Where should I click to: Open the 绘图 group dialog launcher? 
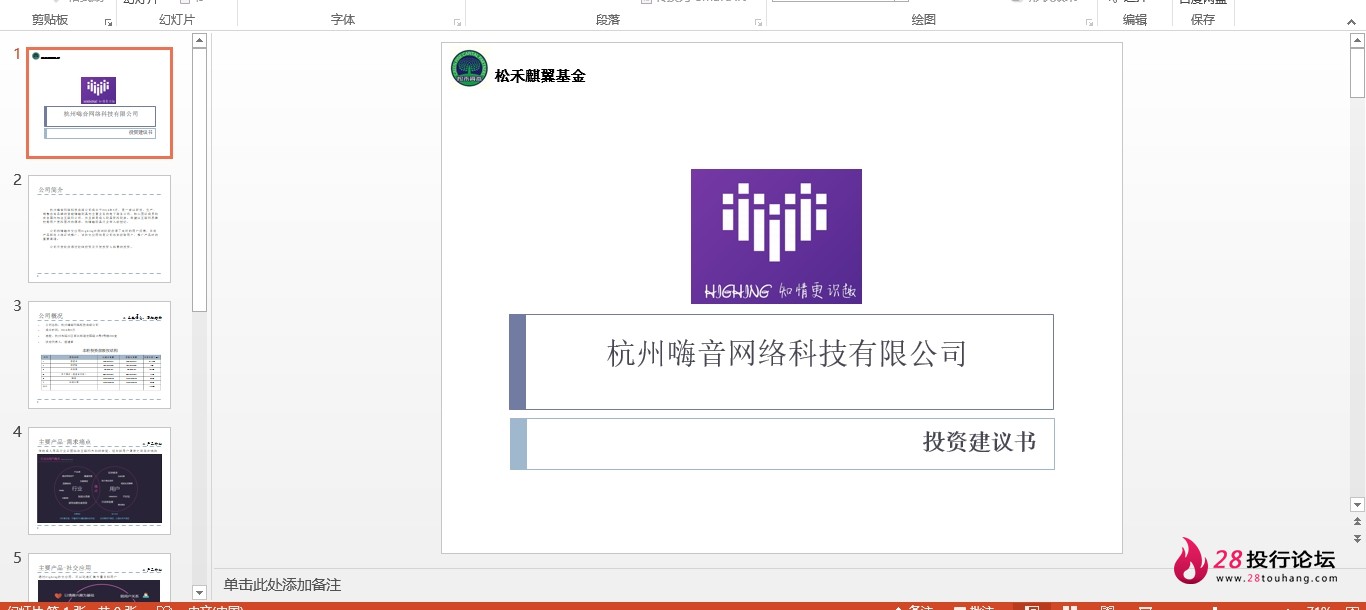[x=1088, y=21]
